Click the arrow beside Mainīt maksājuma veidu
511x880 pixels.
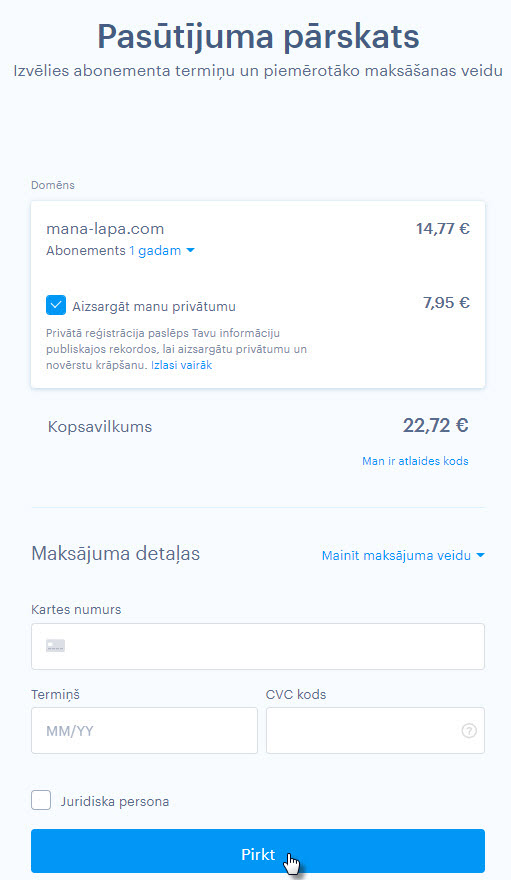click(480, 556)
